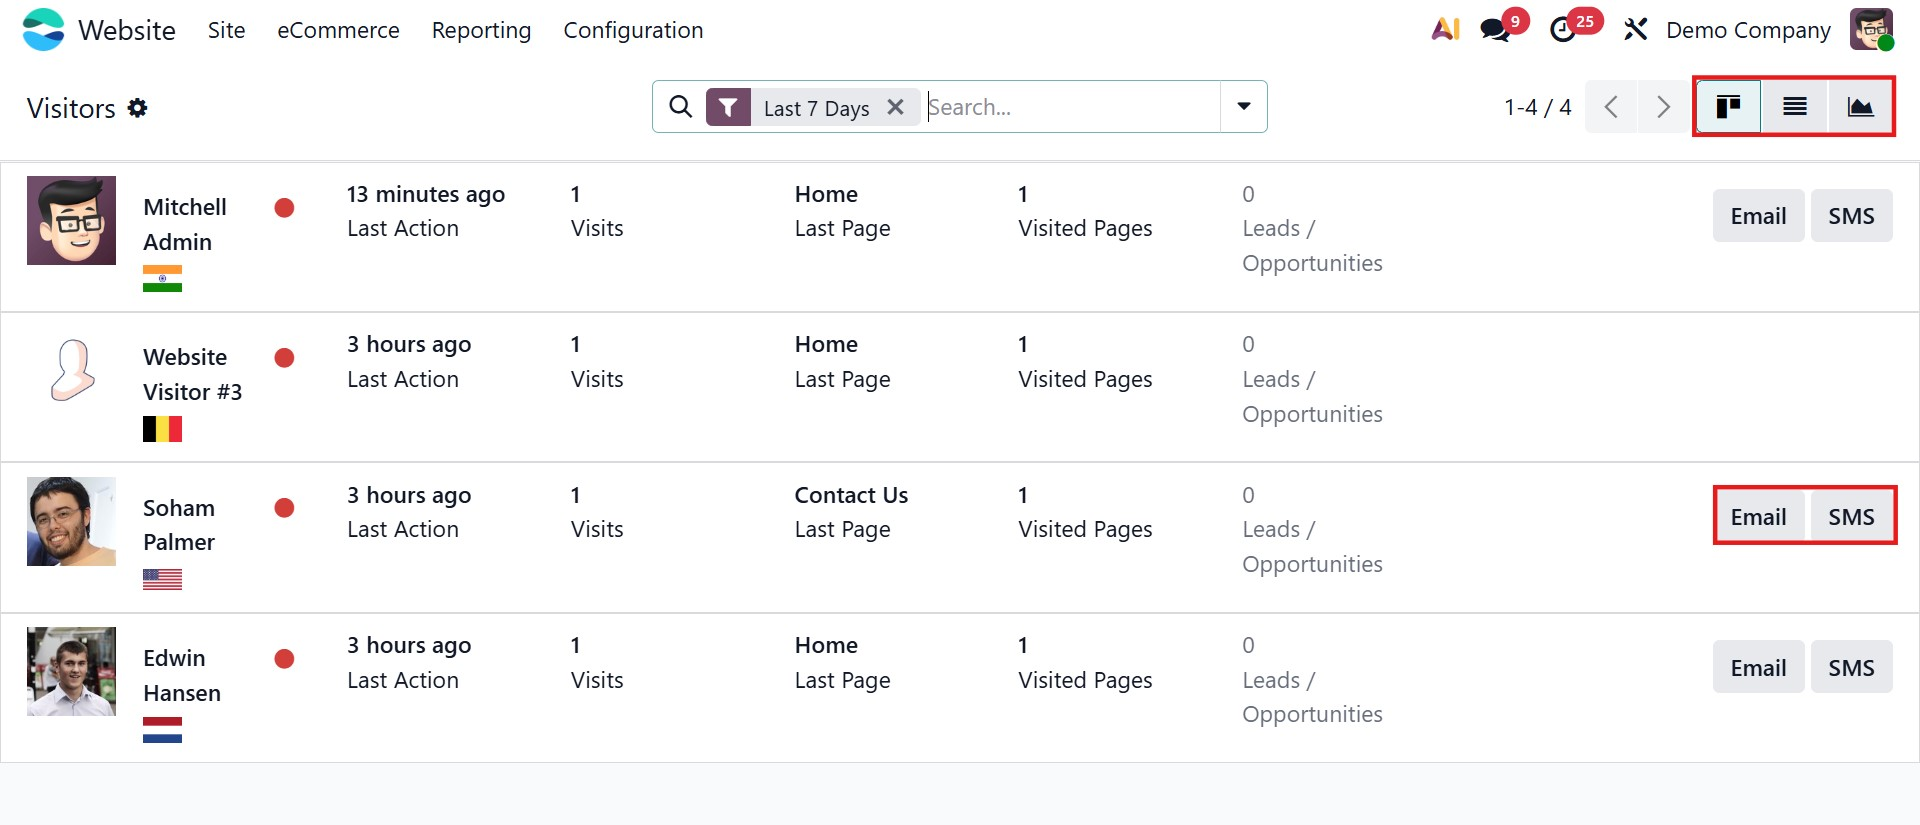The image size is (1920, 825).
Task: Switch to graph view
Action: point(1860,107)
